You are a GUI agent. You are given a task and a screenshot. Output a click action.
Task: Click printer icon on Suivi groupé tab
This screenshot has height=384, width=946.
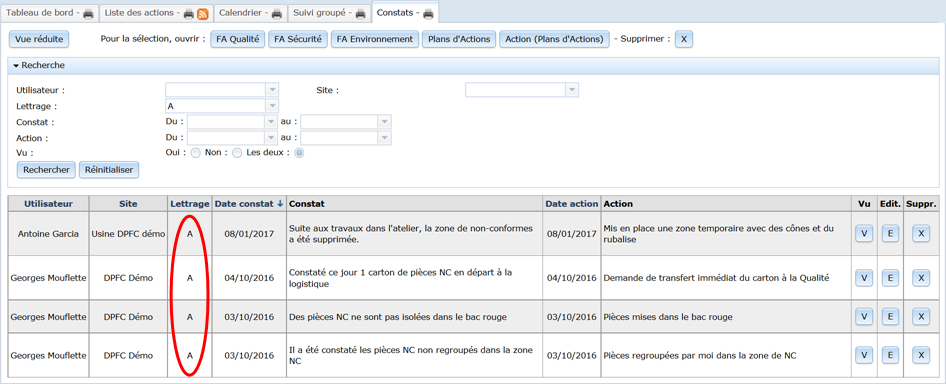(x=361, y=13)
